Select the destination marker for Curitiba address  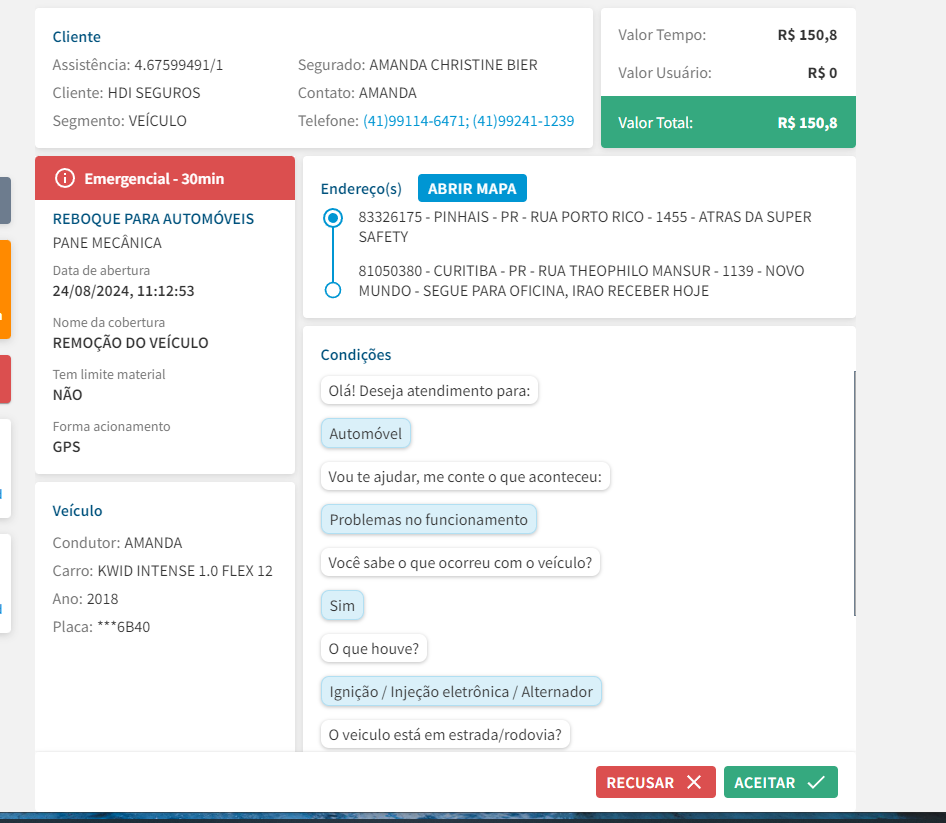click(332, 290)
